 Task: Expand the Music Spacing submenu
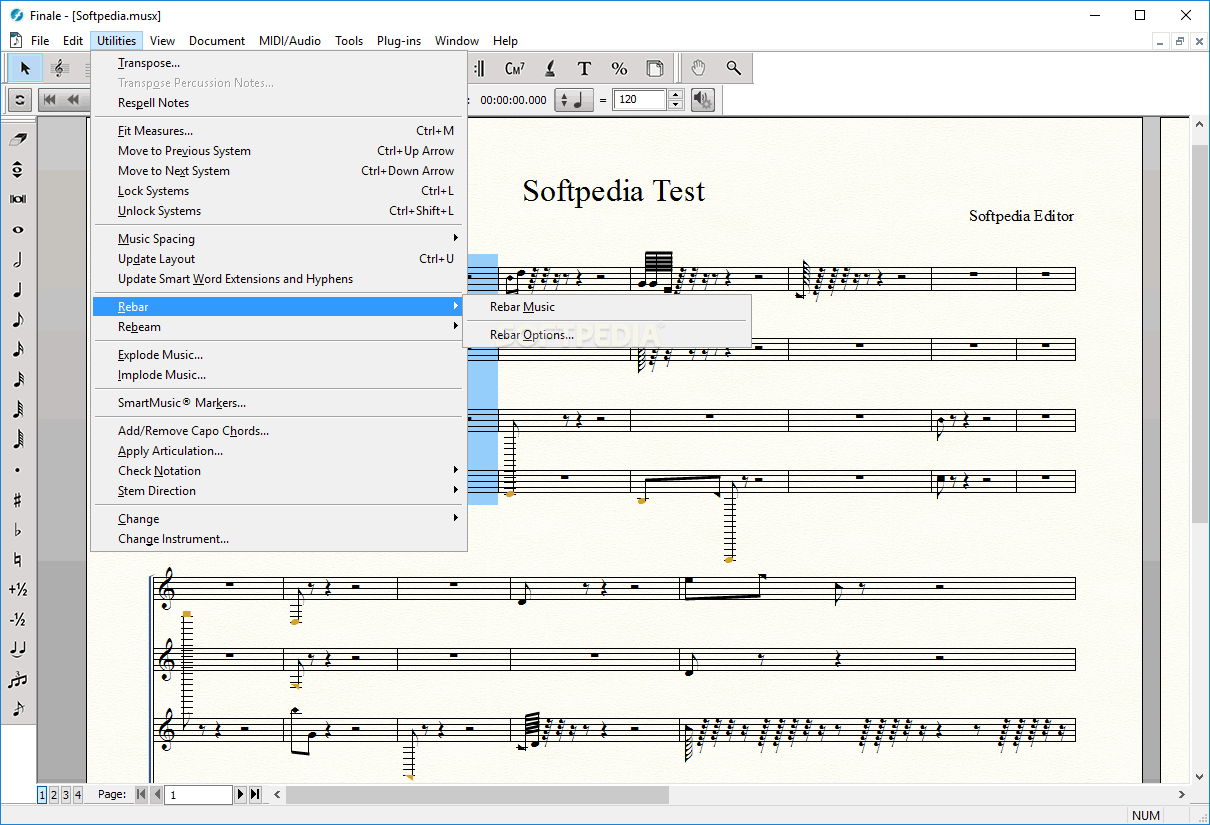[279, 239]
